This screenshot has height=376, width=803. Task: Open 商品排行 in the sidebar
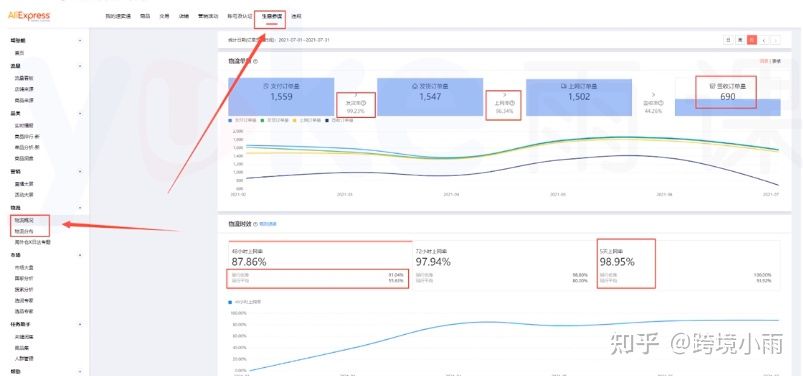[x=27, y=136]
